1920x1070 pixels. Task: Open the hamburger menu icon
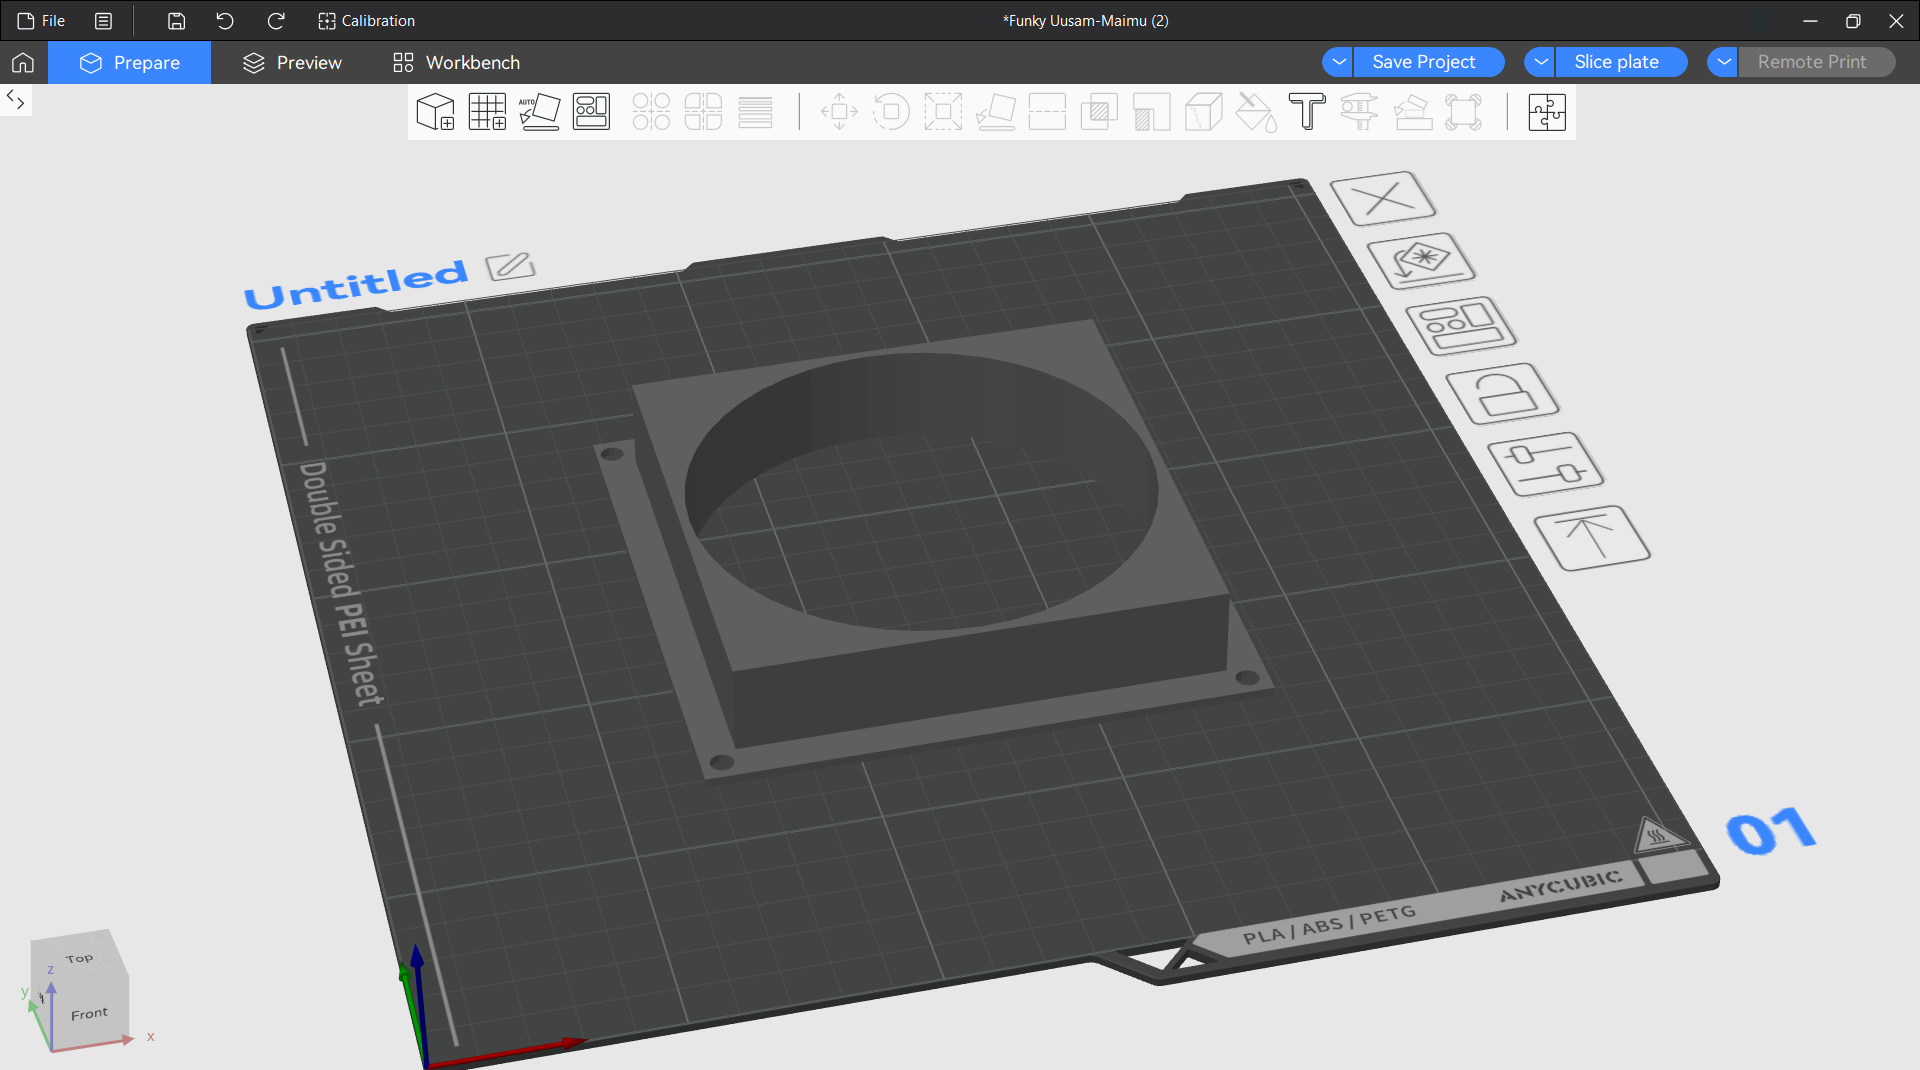(103, 20)
